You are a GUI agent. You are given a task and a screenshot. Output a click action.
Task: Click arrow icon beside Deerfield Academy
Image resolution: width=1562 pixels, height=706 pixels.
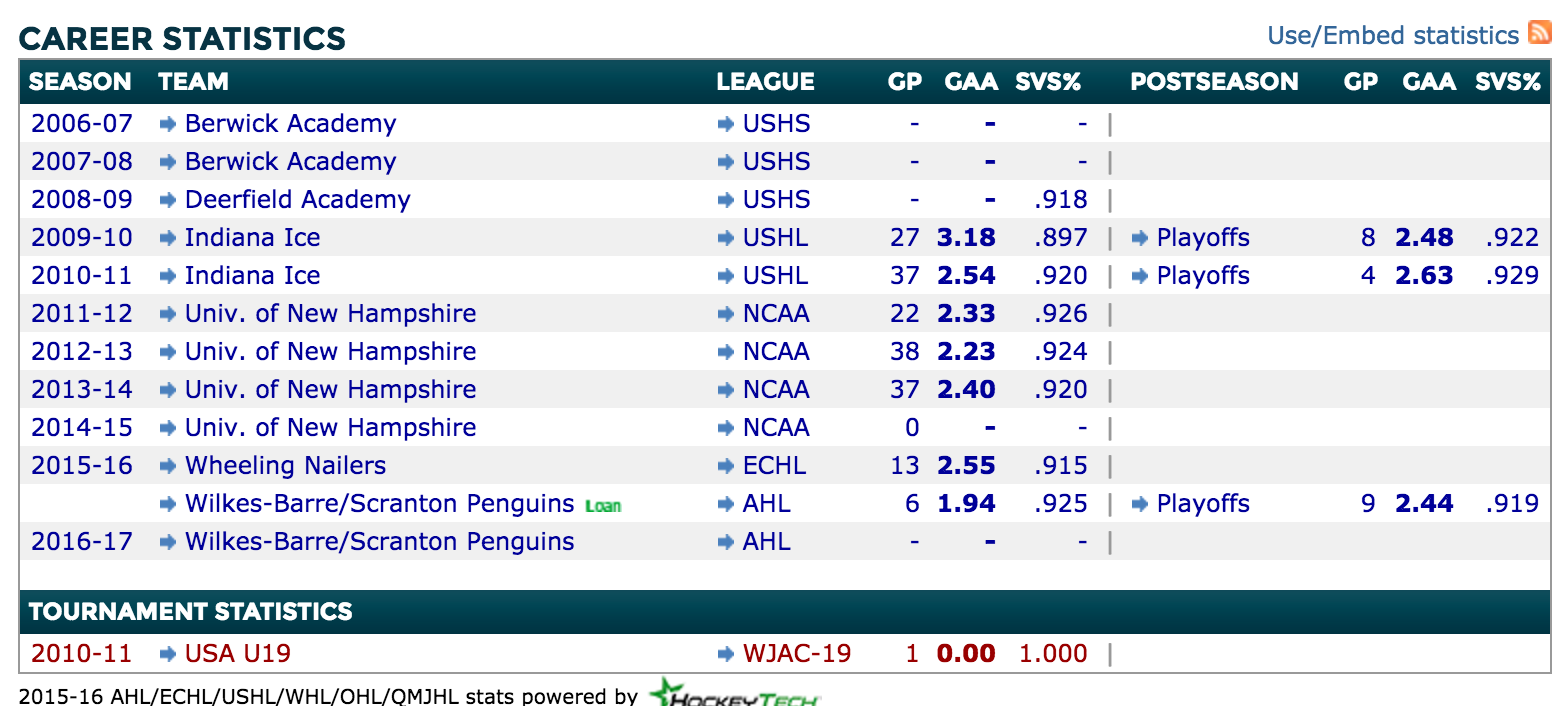[169, 200]
